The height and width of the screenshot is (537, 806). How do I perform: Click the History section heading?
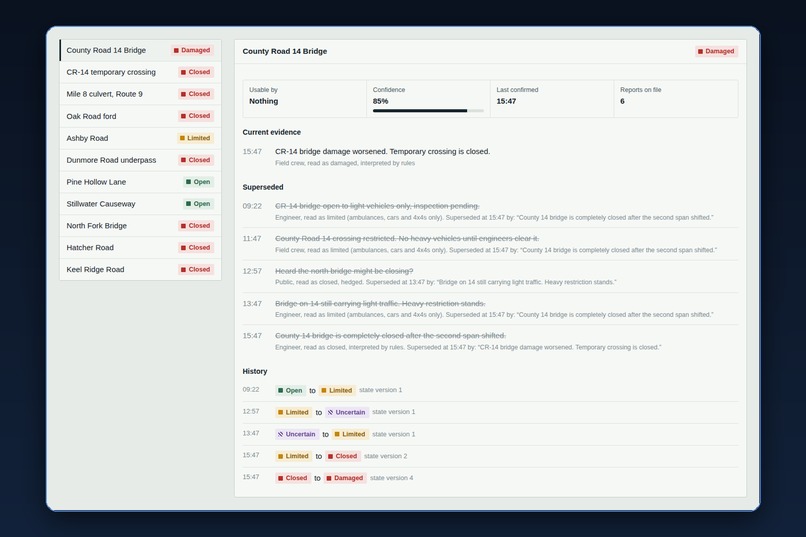[x=255, y=371]
